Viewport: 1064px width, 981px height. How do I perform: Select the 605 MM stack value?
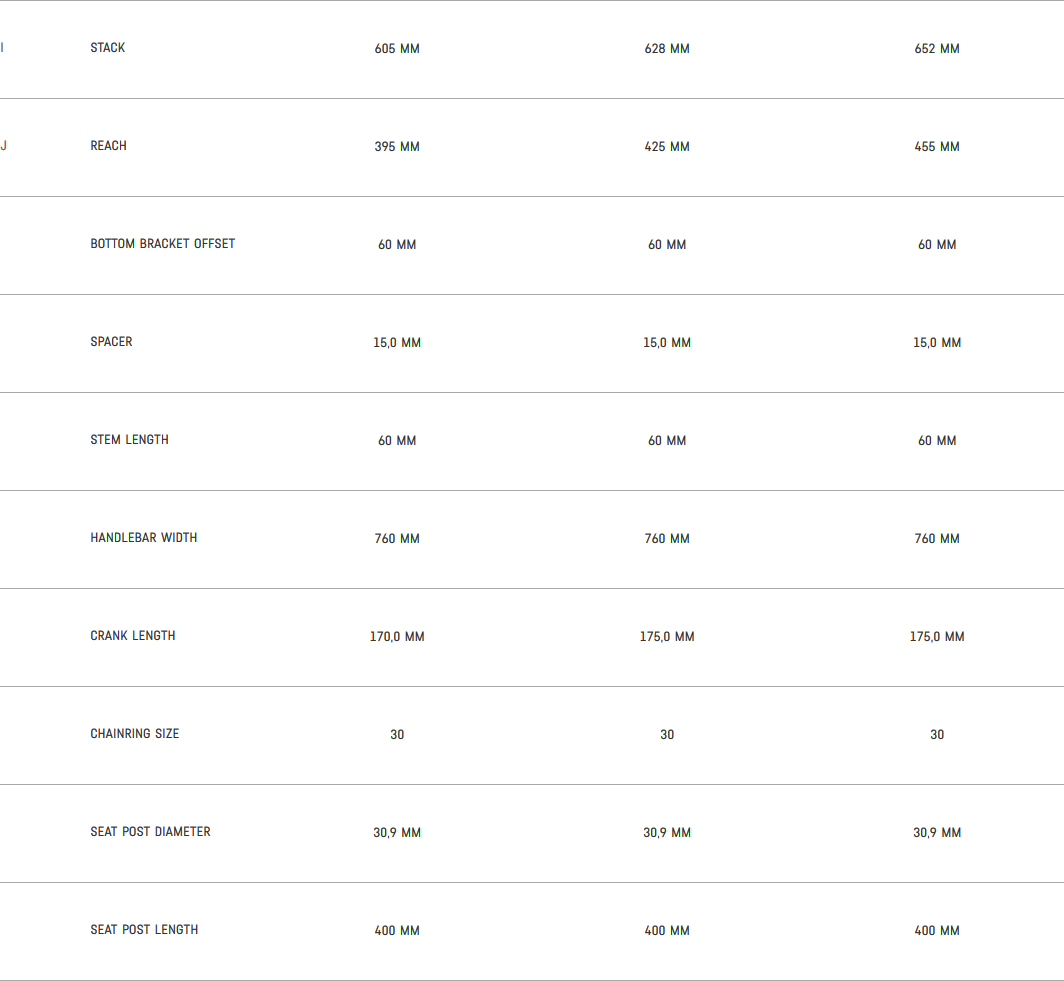397,49
